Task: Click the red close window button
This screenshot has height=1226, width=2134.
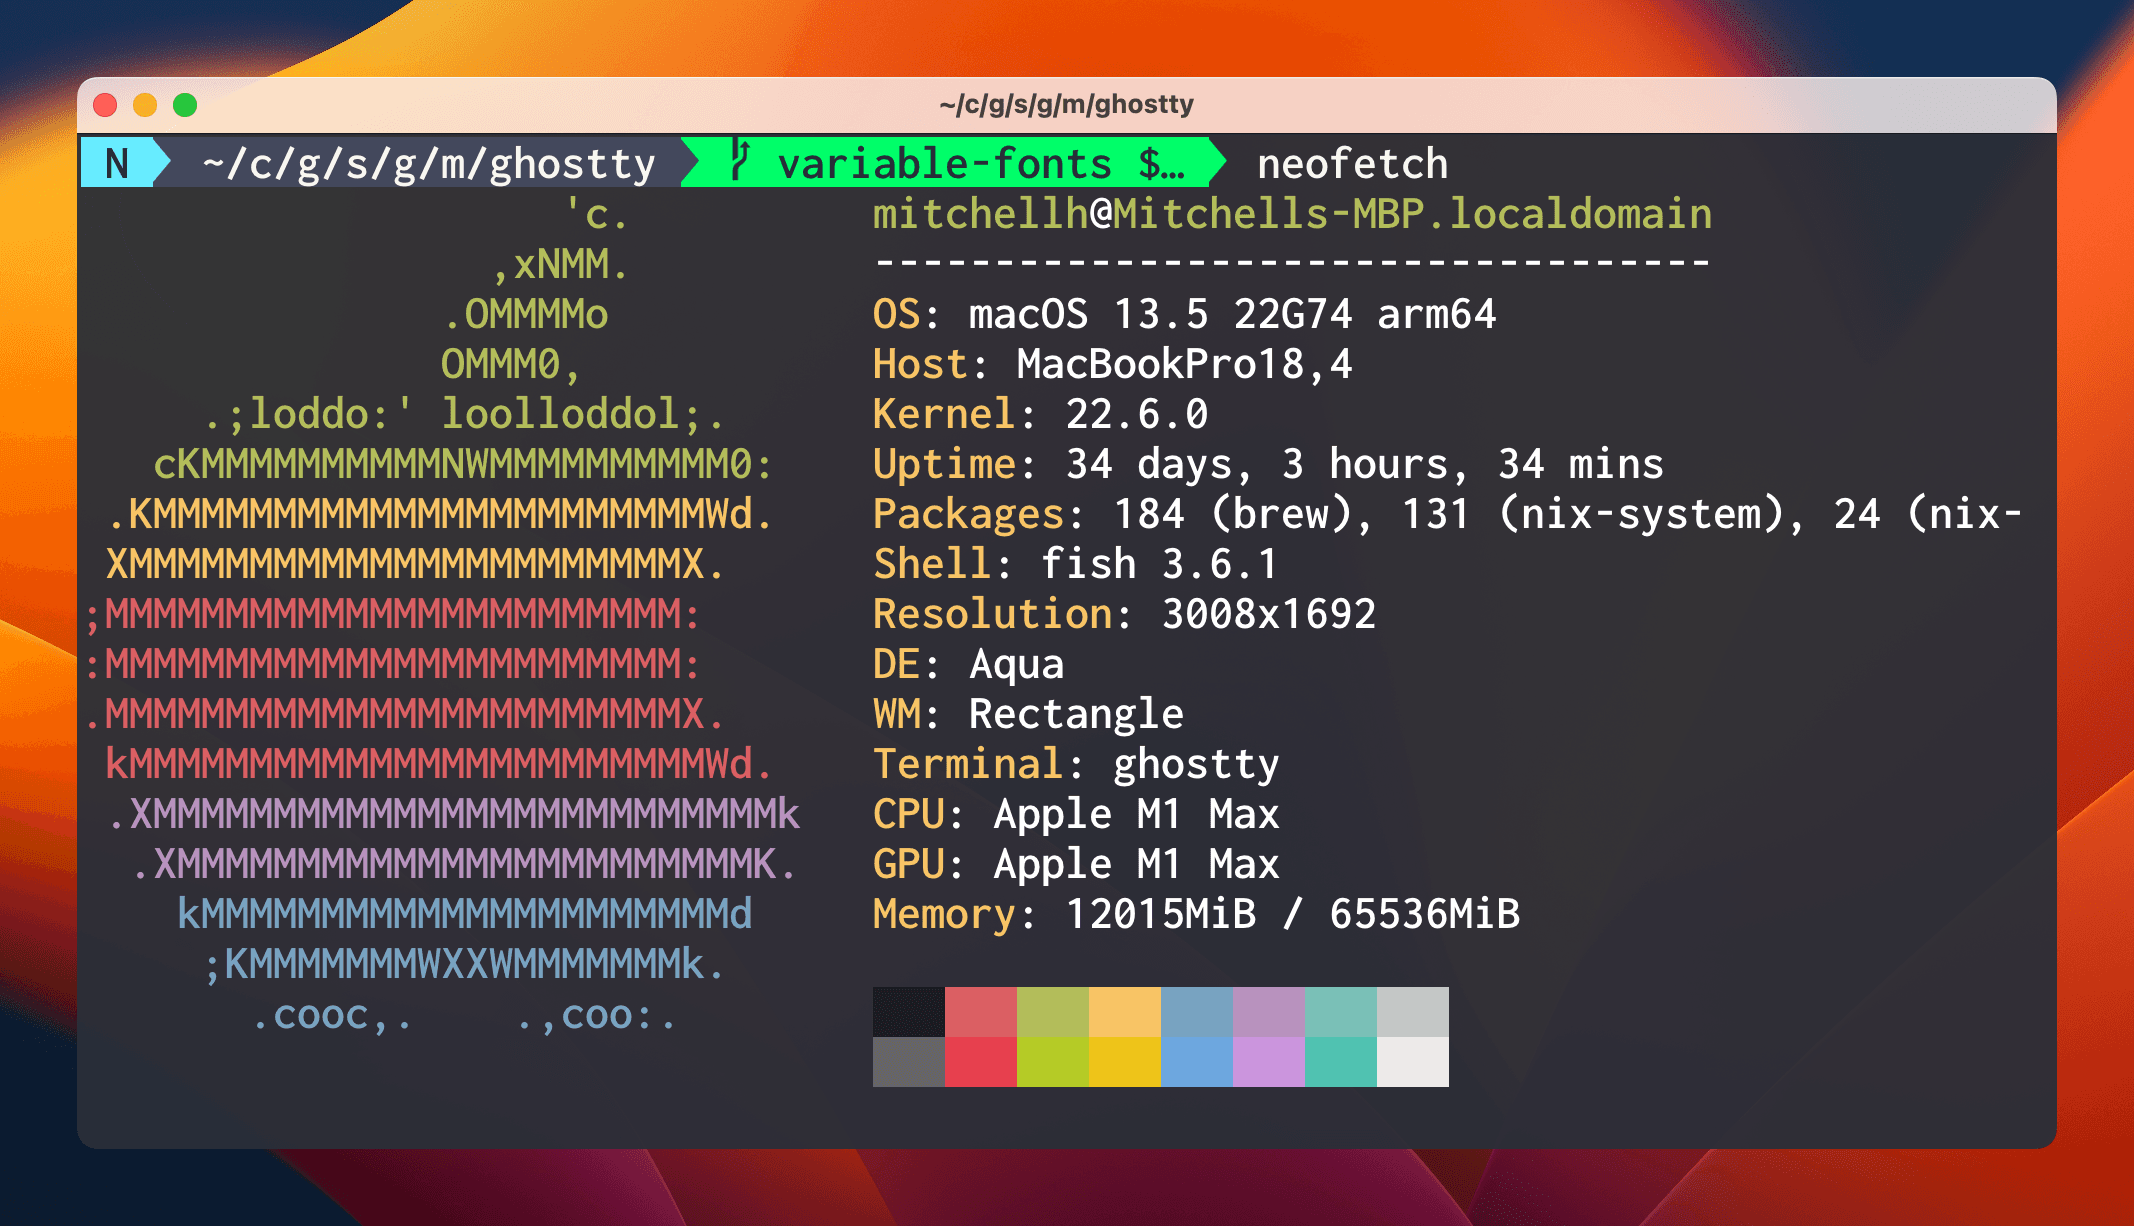Action: point(105,105)
